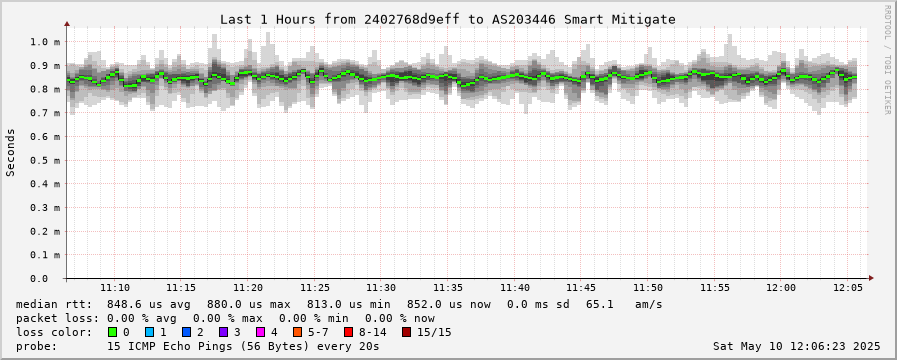The image size is (897, 360).
Task: Click the "11:30" time axis label
Action: (381, 288)
